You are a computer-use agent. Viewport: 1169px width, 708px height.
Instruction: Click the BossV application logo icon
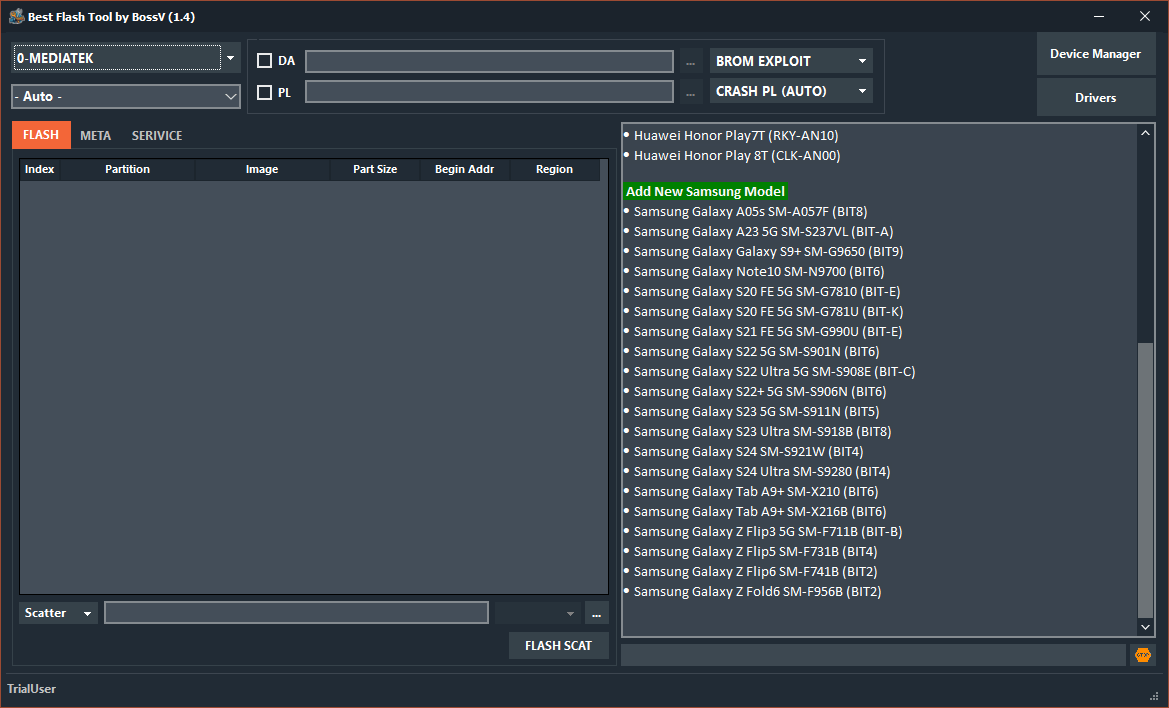pos(14,15)
